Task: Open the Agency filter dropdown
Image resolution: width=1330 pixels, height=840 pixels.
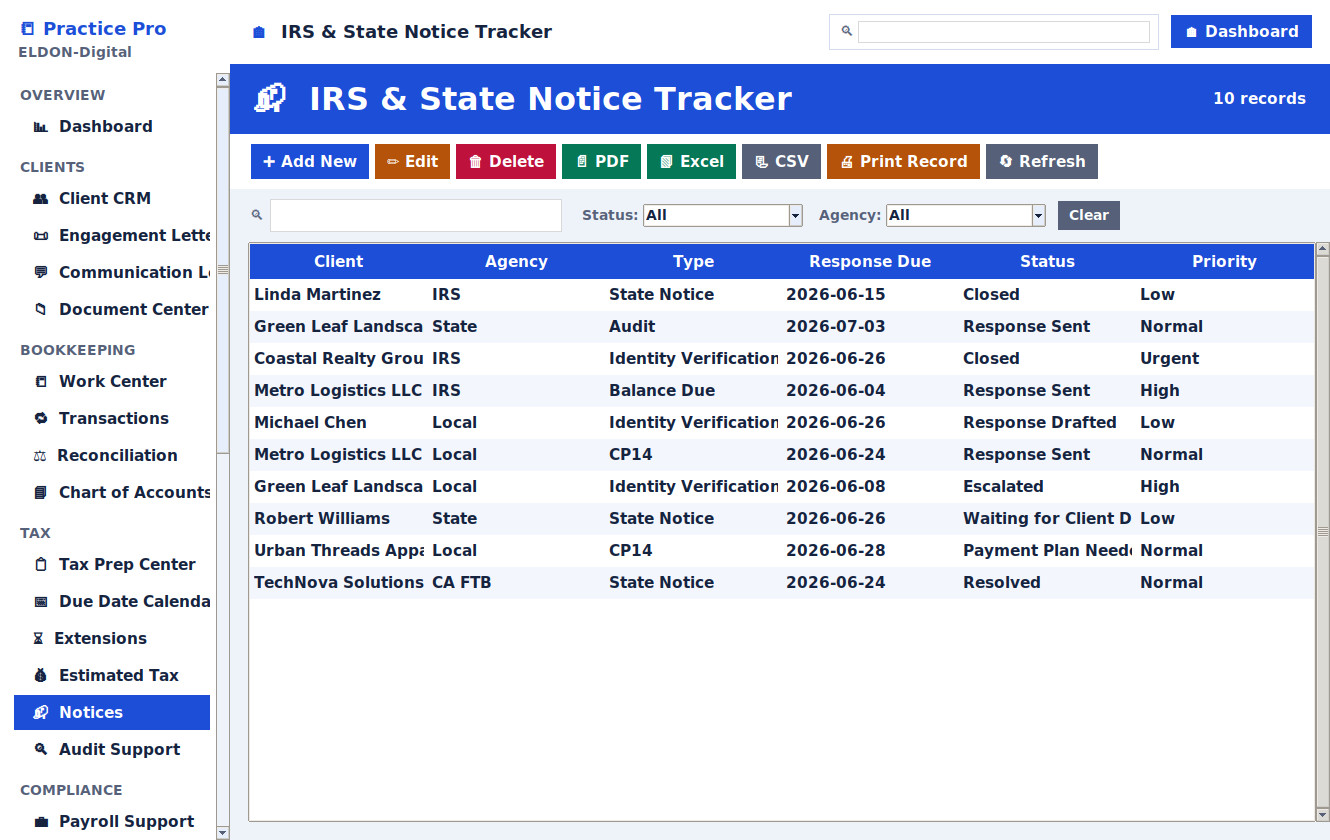Action: pos(966,215)
